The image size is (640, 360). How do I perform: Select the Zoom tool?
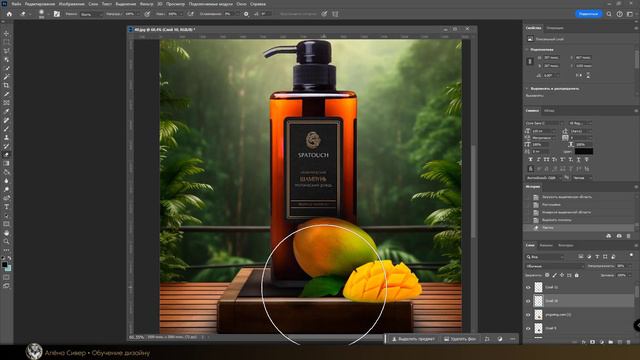tap(6, 241)
